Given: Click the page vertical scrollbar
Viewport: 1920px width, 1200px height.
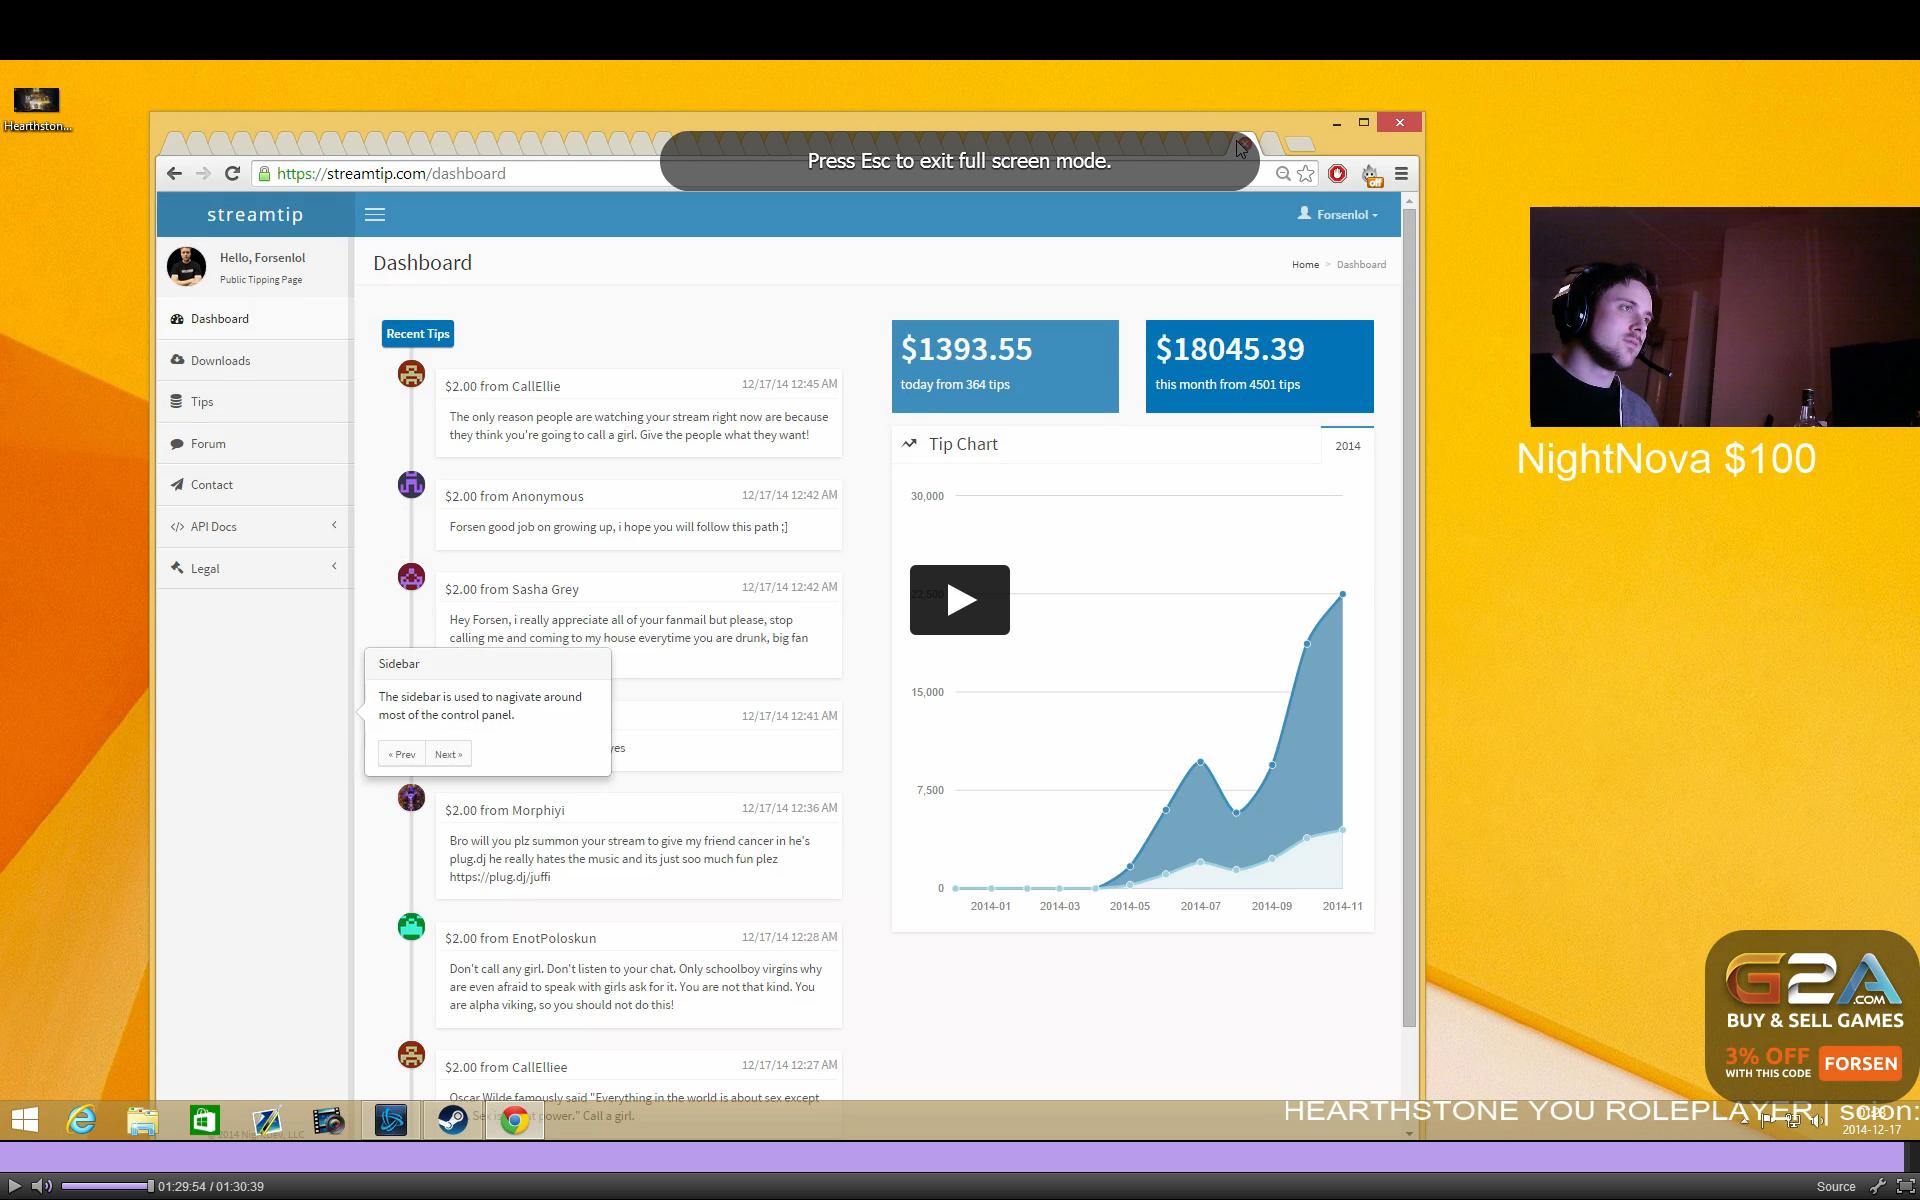Looking at the screenshot, I should point(1409,620).
